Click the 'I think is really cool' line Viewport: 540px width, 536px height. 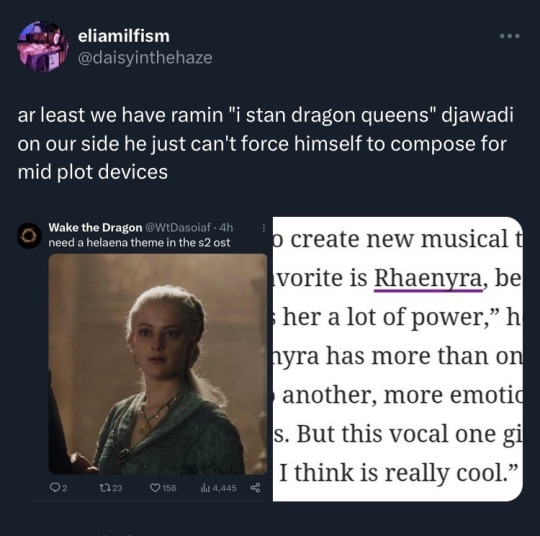click(398, 473)
